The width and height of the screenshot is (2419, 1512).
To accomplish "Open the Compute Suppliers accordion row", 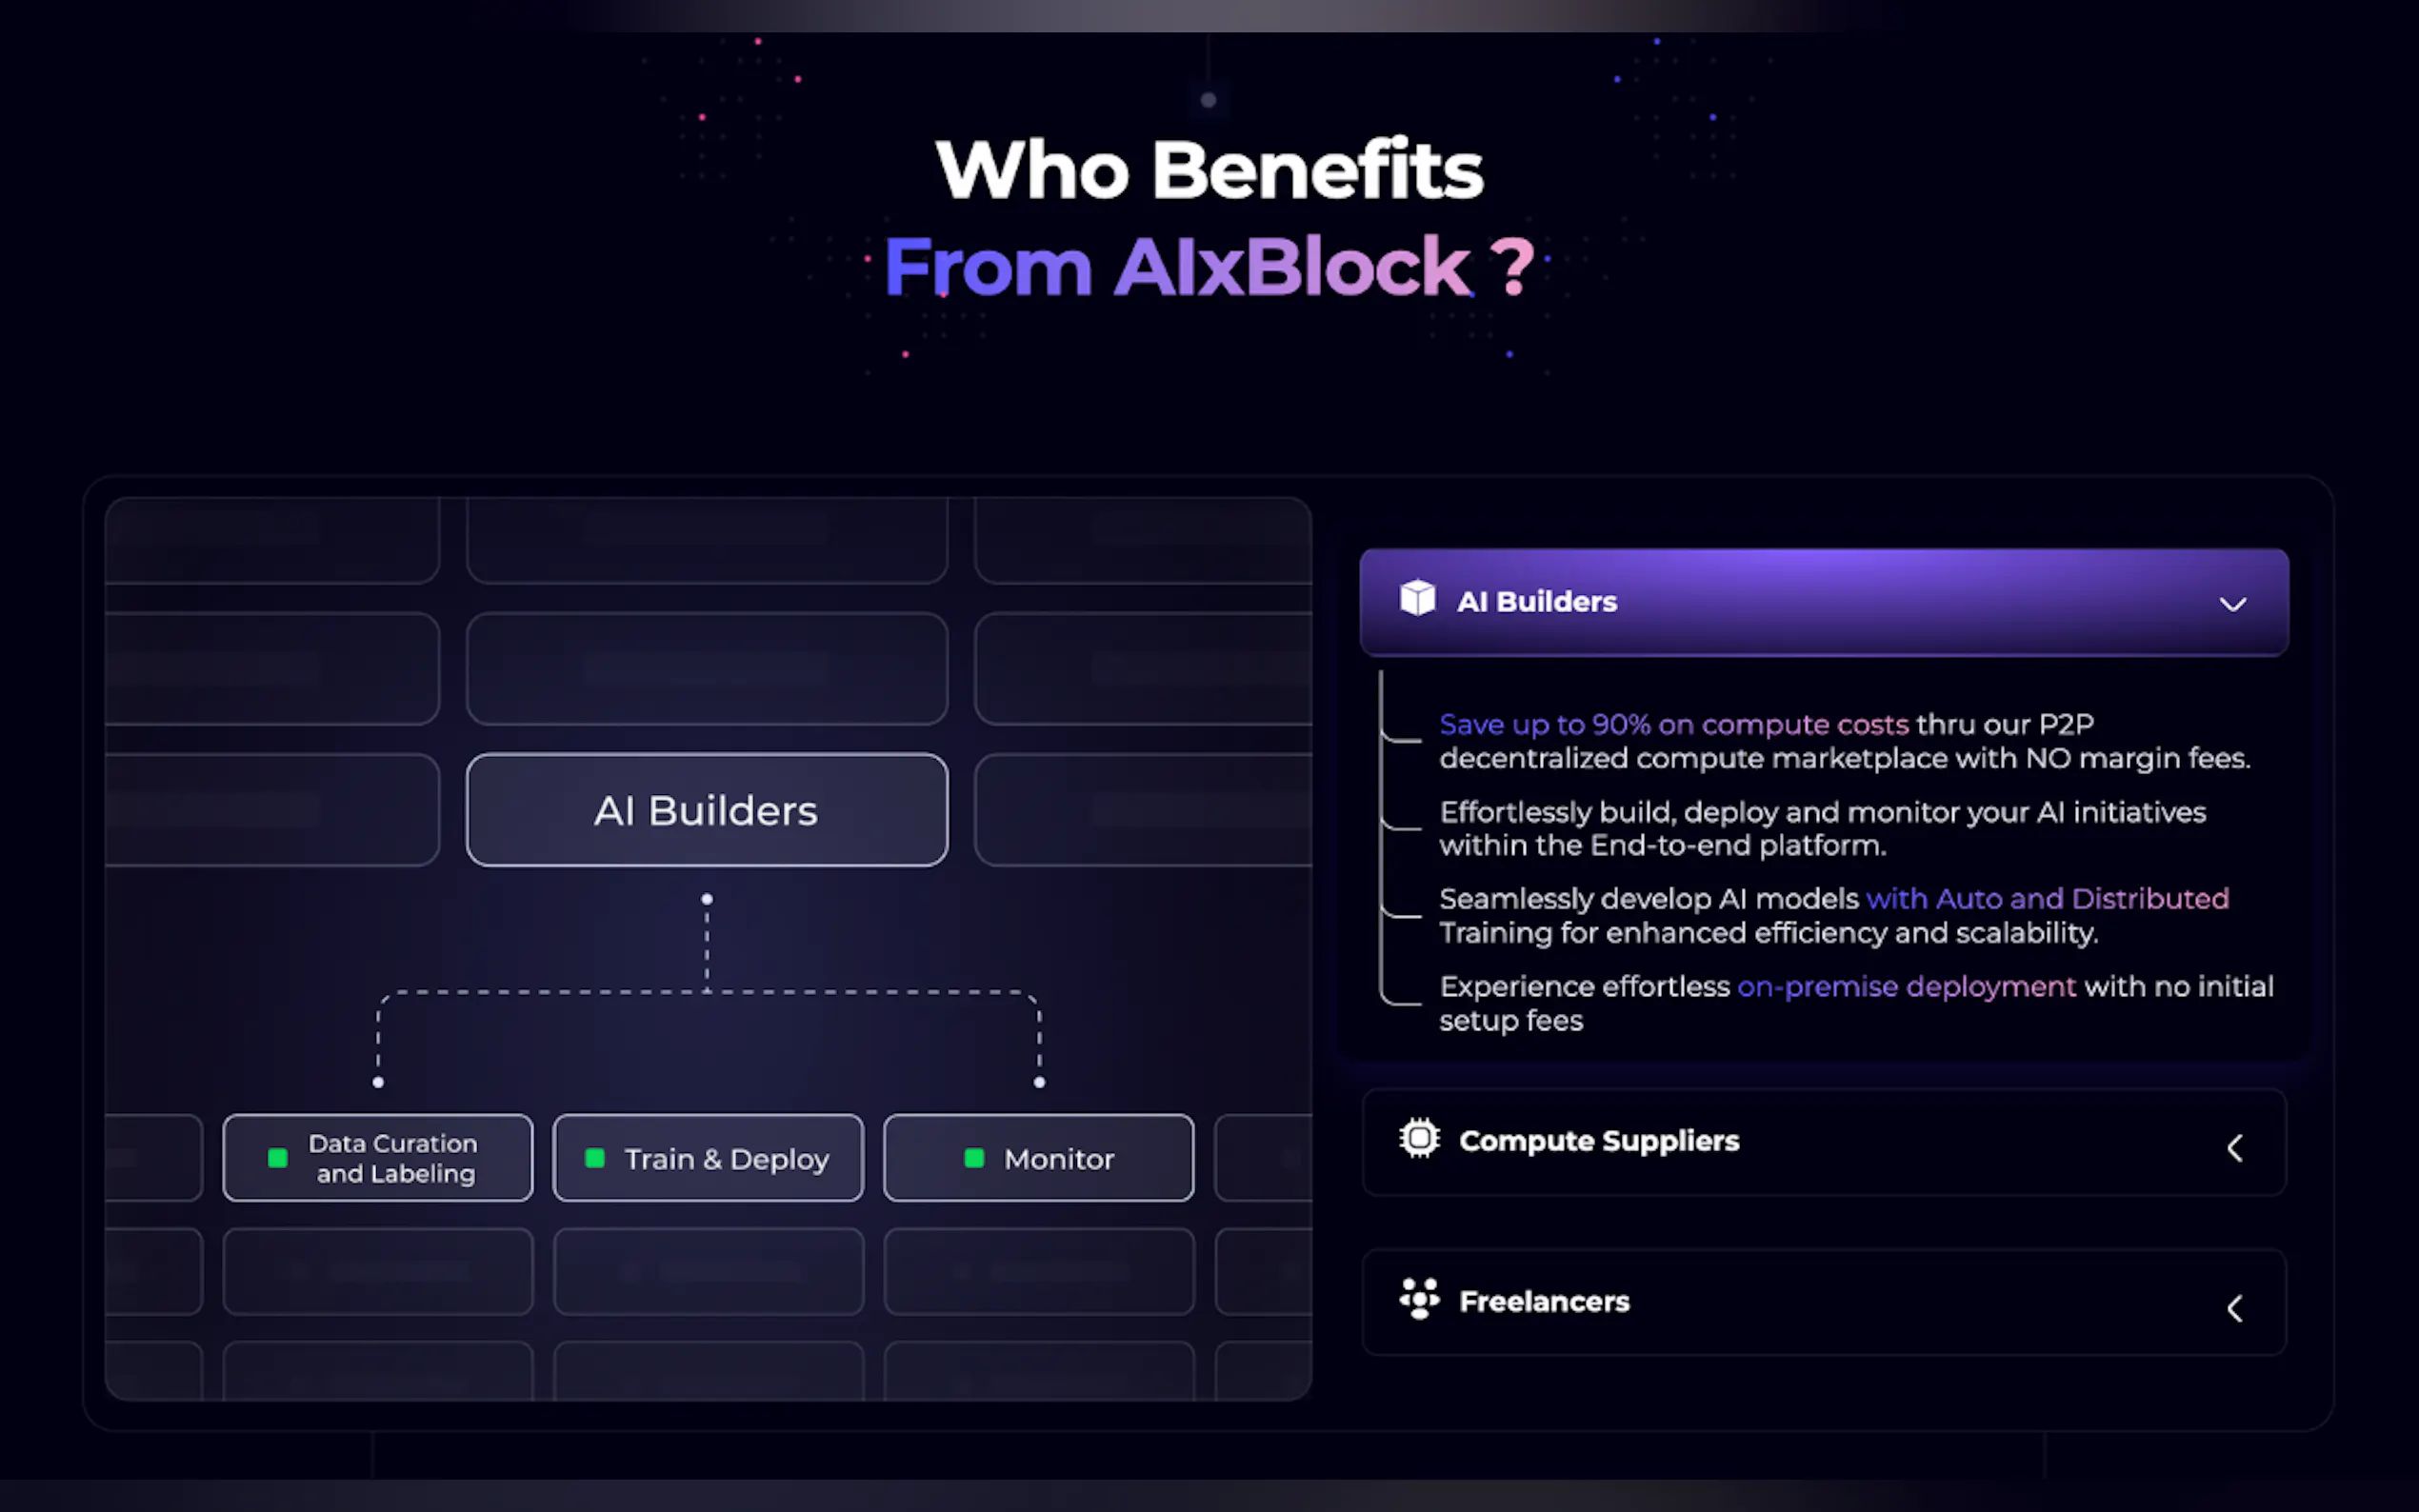I will pos(1823,1142).
